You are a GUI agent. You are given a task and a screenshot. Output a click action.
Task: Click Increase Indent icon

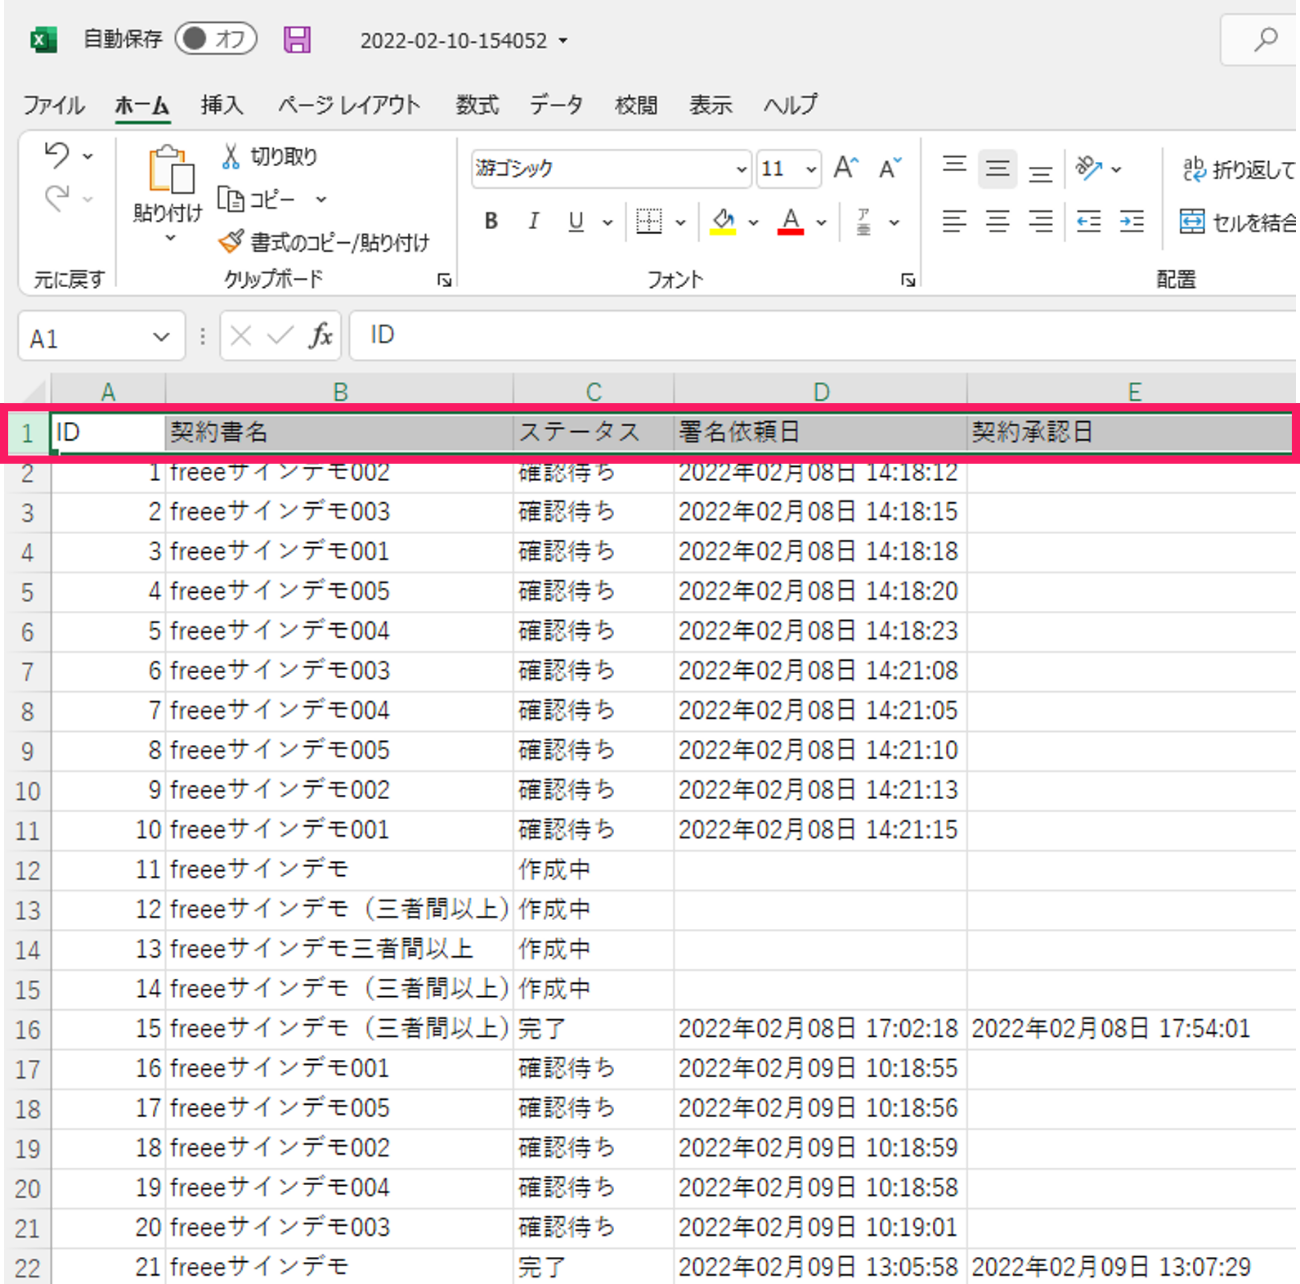click(x=1132, y=221)
